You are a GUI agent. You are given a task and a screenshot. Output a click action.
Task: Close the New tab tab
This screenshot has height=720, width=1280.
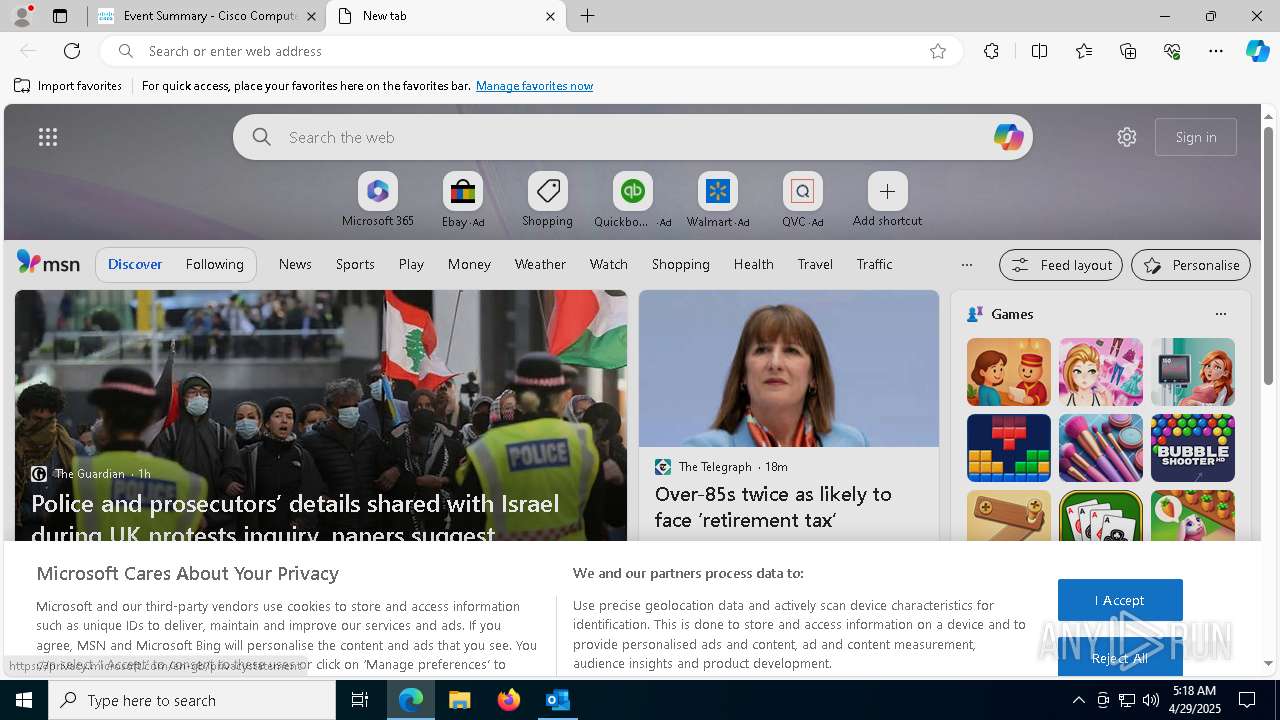click(x=550, y=16)
